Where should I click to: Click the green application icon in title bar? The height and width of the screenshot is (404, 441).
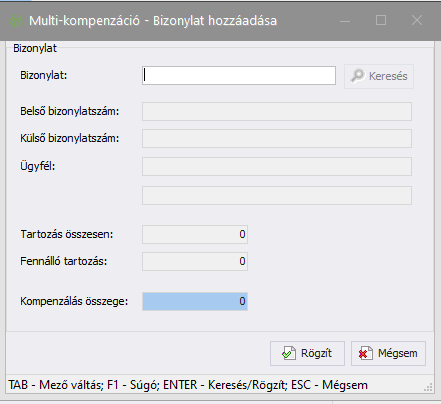click(16, 21)
